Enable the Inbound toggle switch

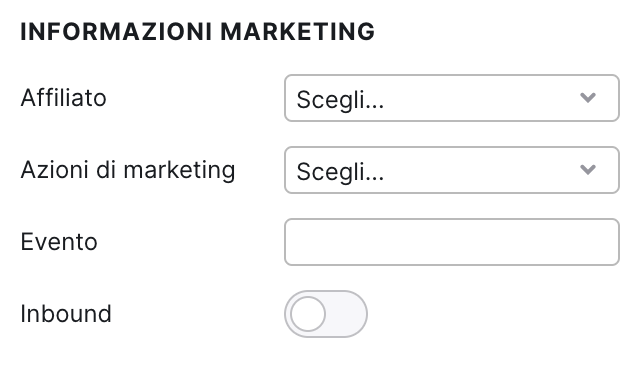pyautogui.click(x=326, y=314)
